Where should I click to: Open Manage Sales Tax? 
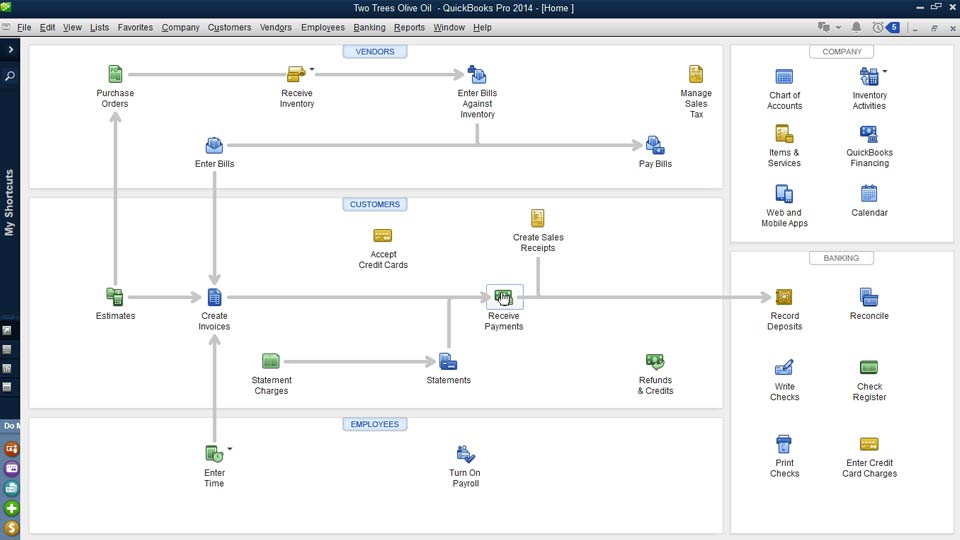[696, 75]
